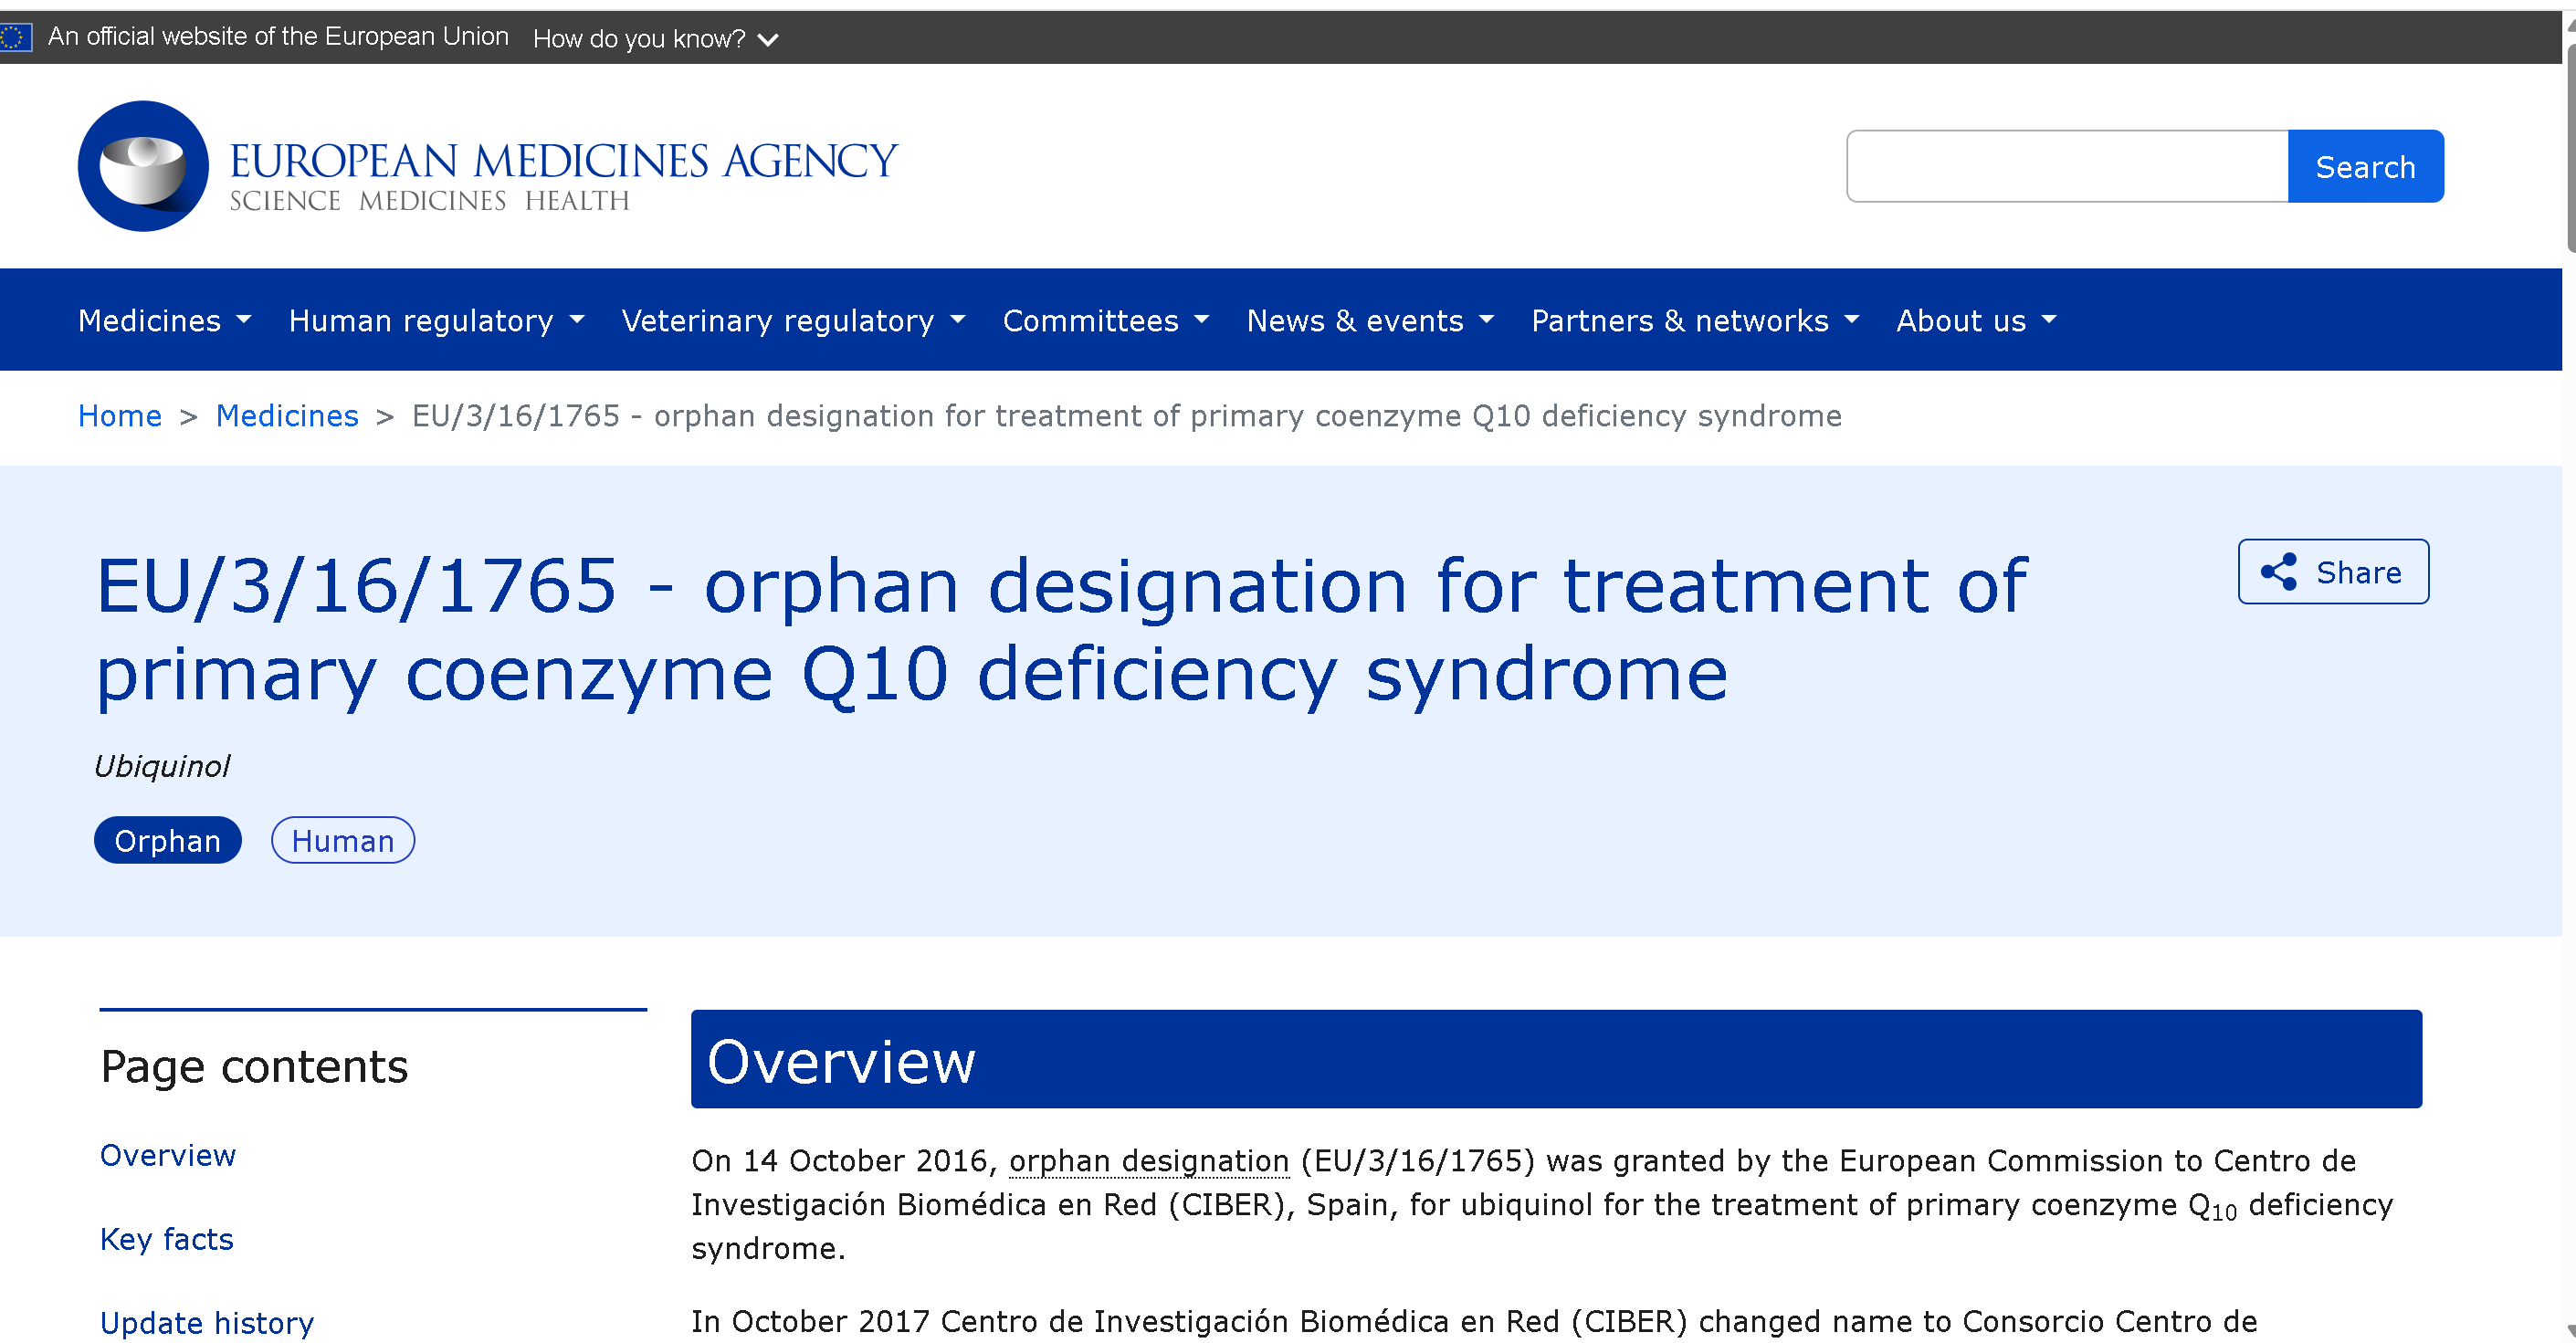Jump to Key facts in page contents
Image resolution: width=2576 pixels, height=1343 pixels.
pyautogui.click(x=167, y=1239)
